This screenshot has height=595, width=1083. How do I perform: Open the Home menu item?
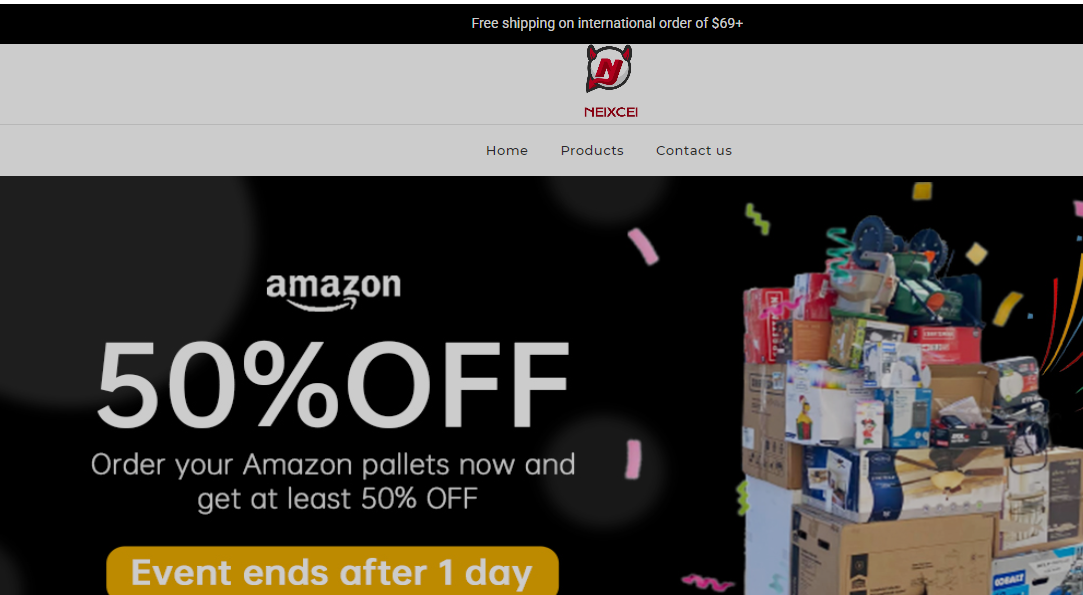click(506, 151)
